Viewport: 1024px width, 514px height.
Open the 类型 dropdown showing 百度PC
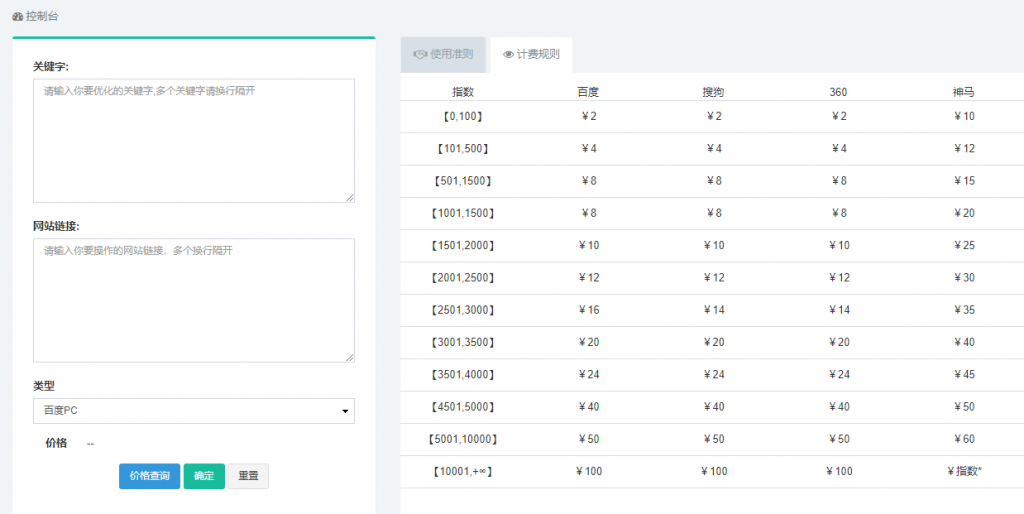(x=194, y=411)
